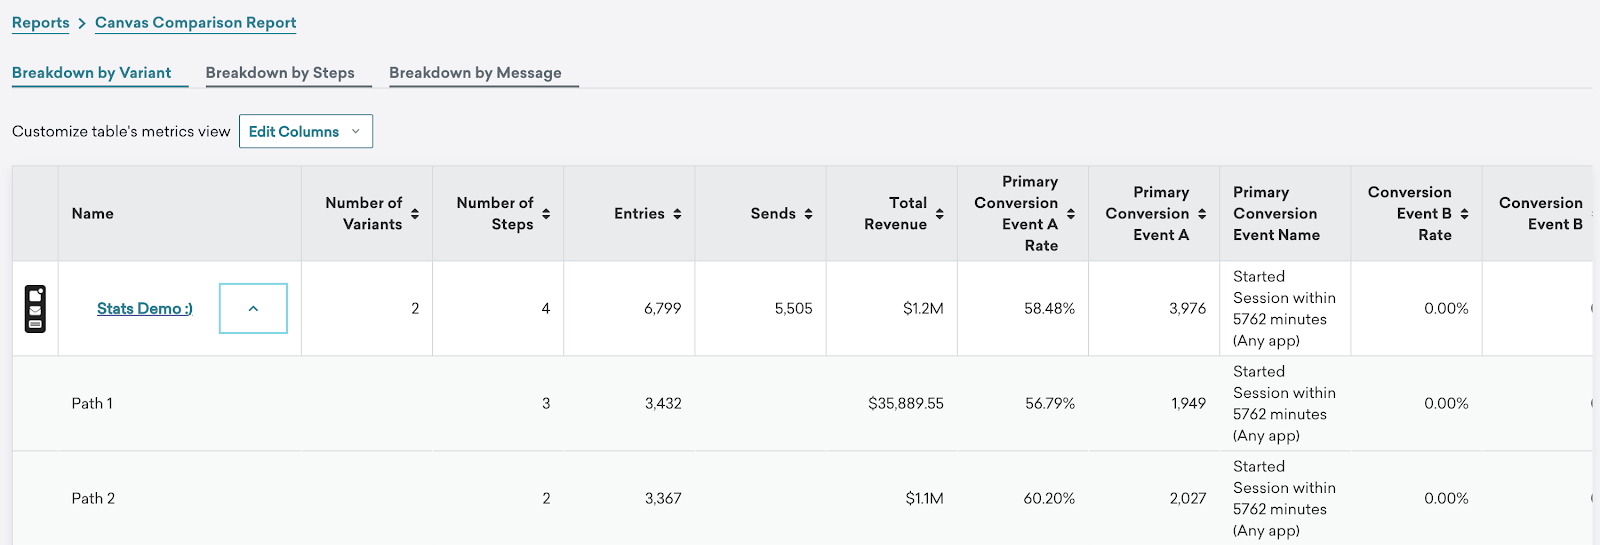Sort the Entries column
This screenshot has width=1600, height=545.
point(677,214)
